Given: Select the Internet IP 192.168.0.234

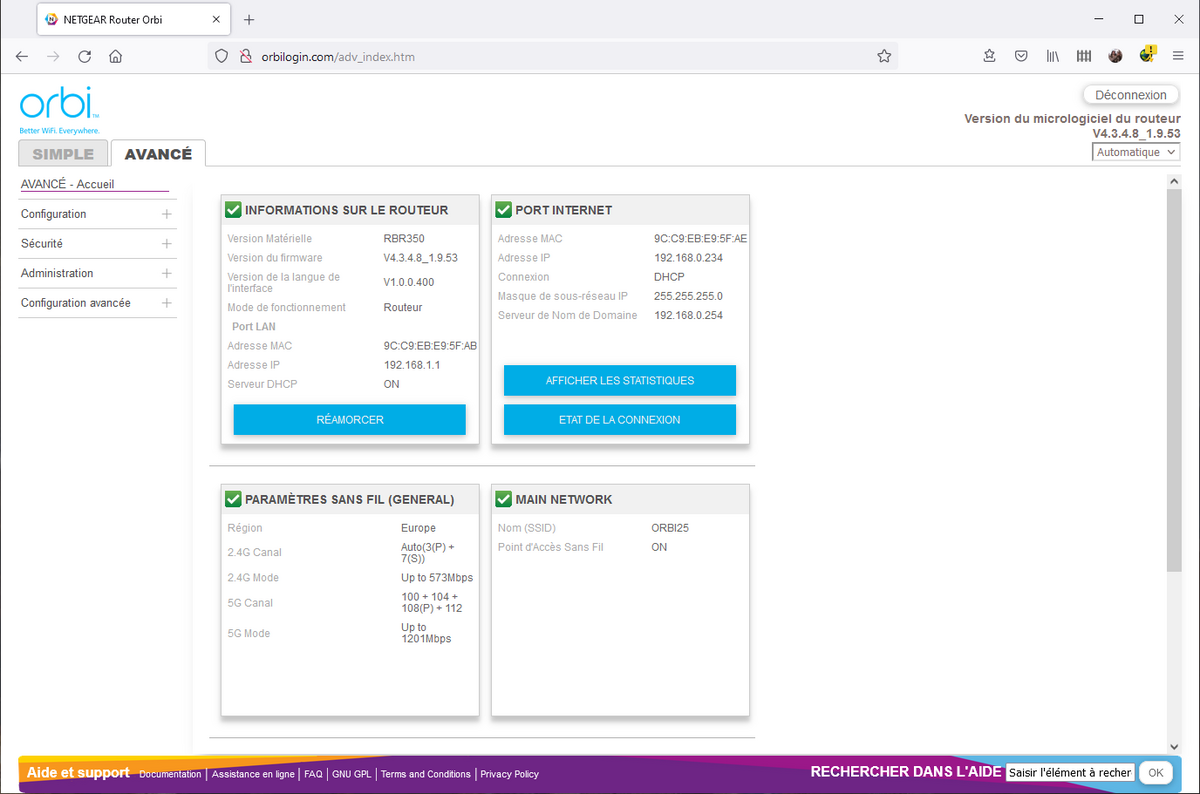Looking at the screenshot, I should tap(688, 258).
